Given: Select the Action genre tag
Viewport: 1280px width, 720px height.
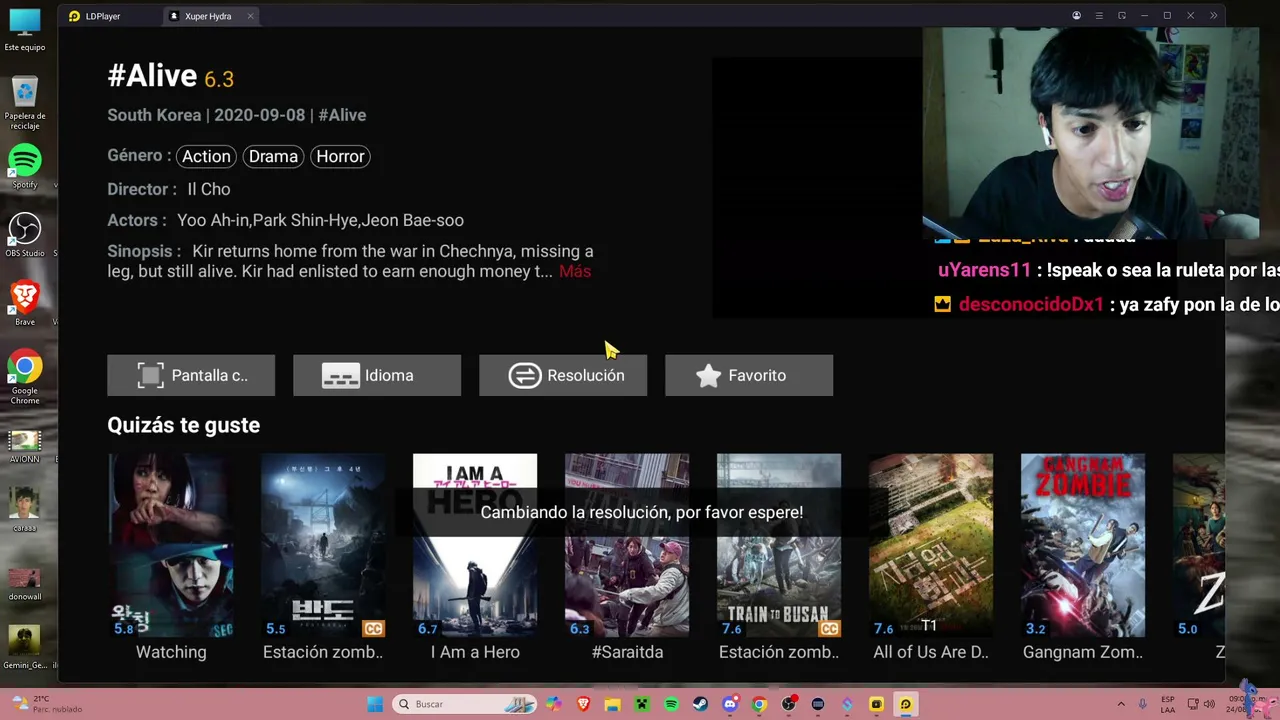Looking at the screenshot, I should pos(206,156).
